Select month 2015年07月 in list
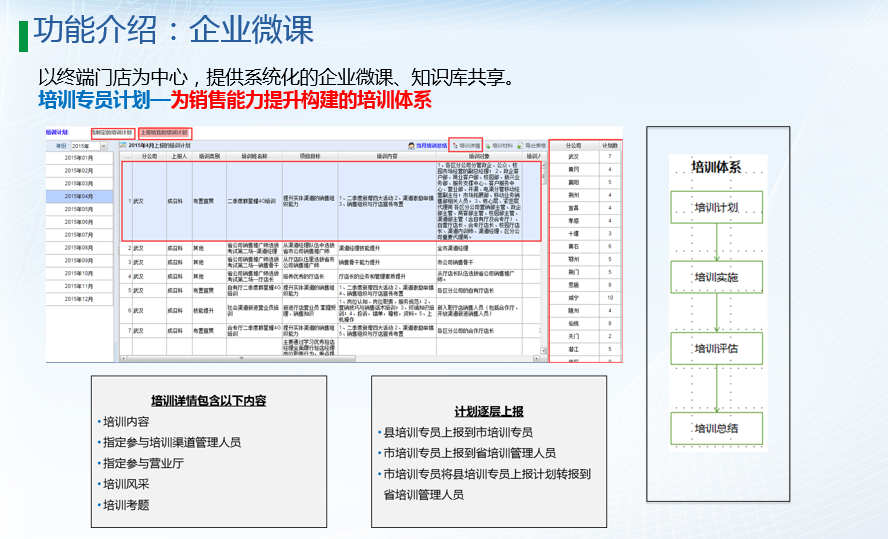888x539 pixels. pos(79,234)
